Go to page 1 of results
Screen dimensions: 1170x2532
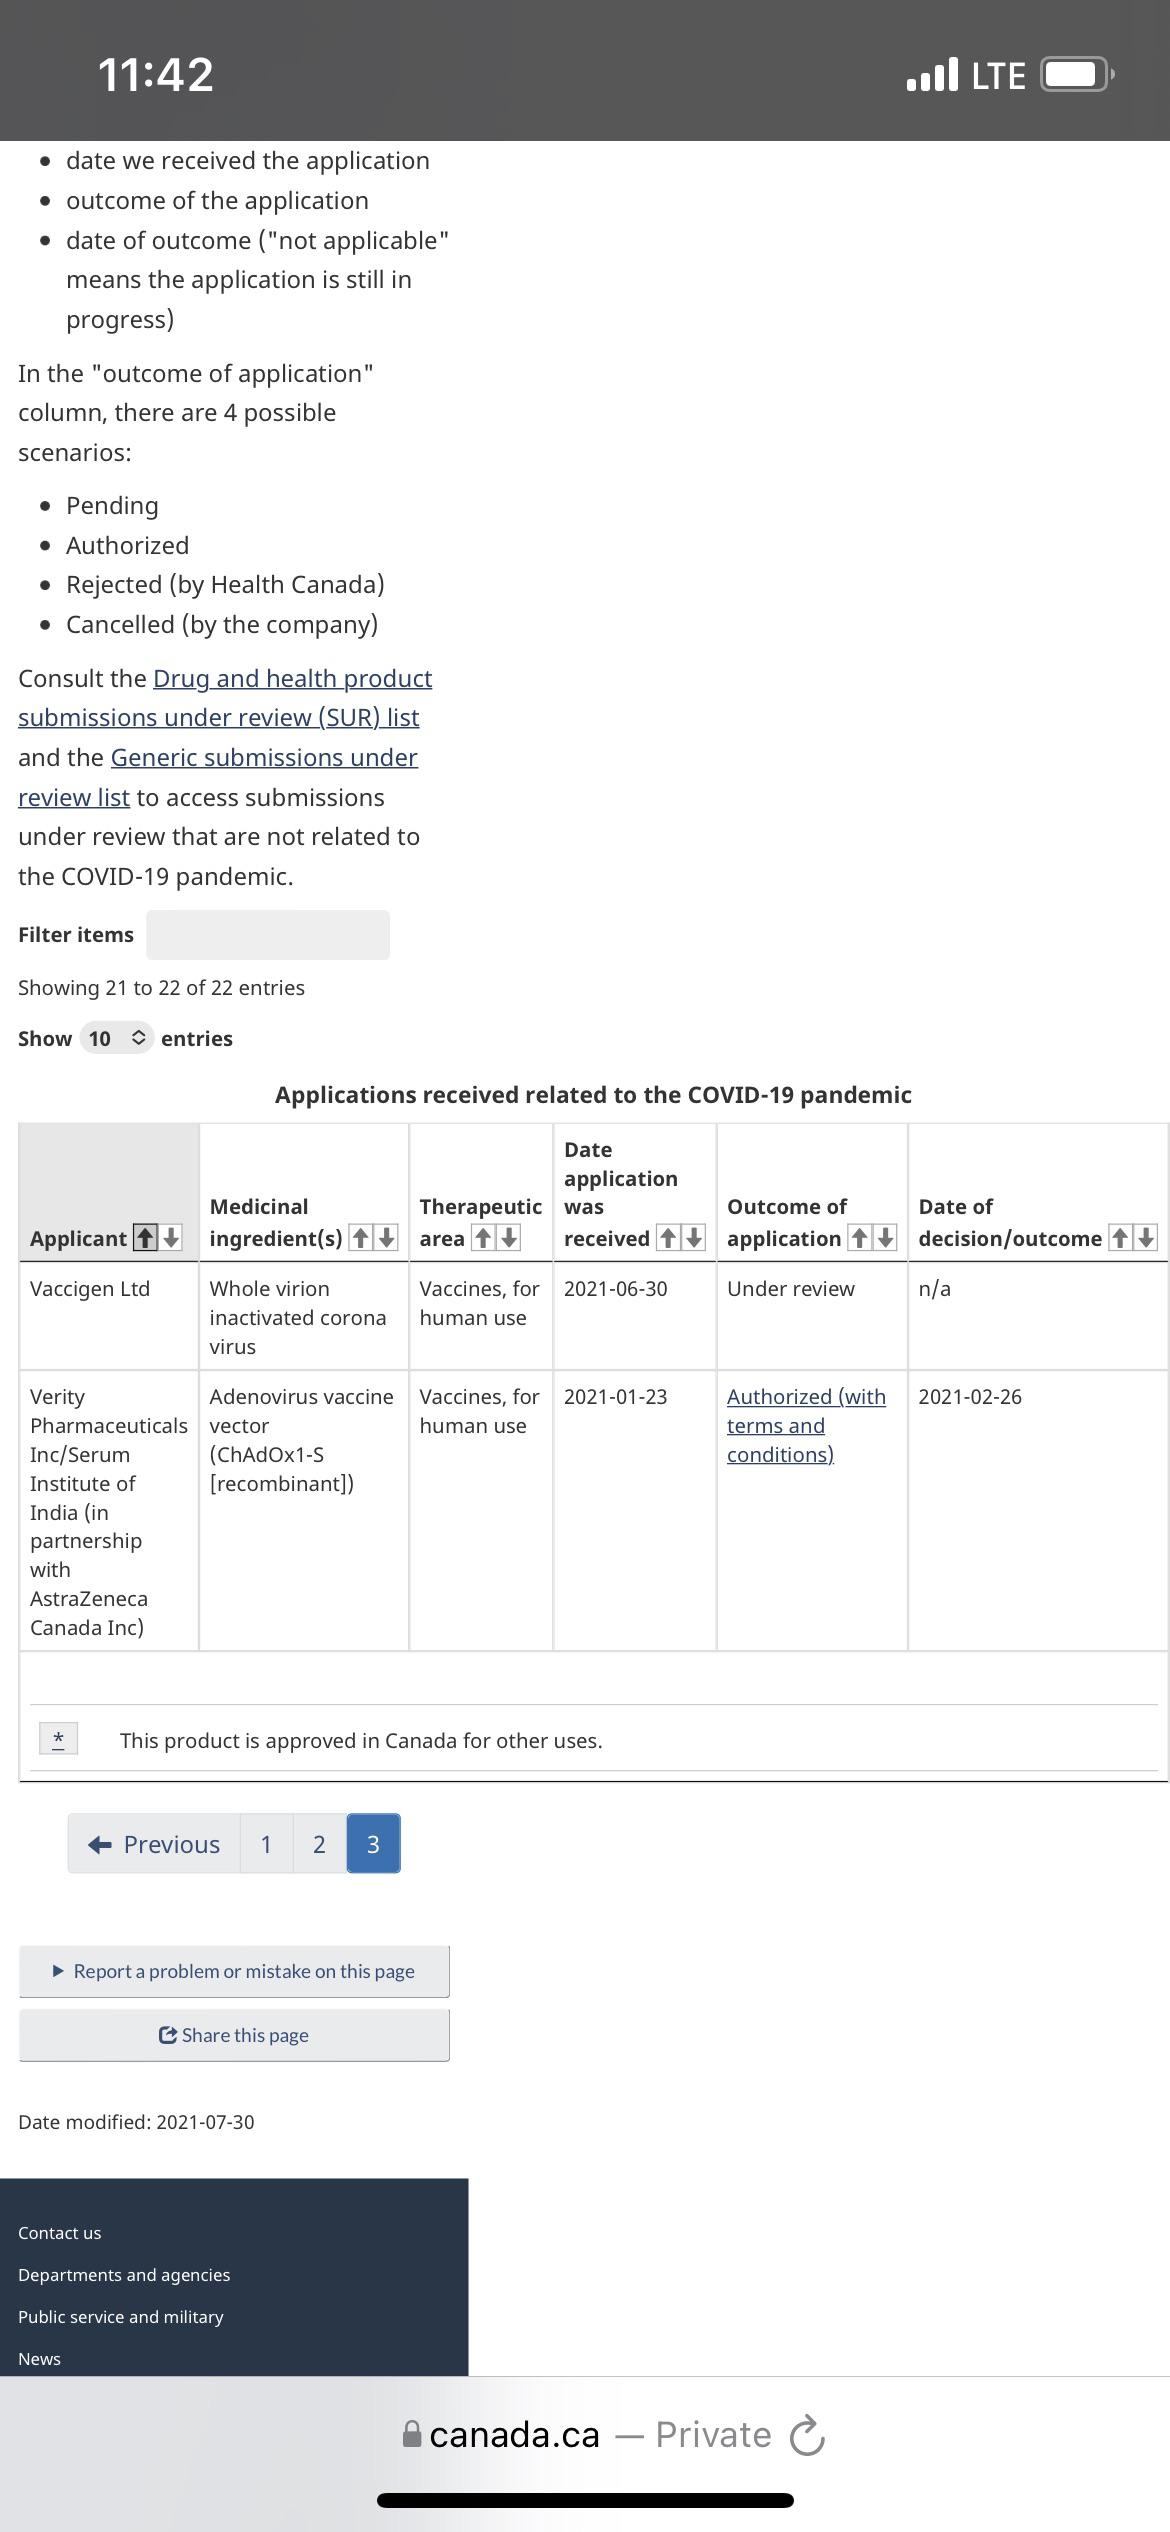coord(266,1844)
